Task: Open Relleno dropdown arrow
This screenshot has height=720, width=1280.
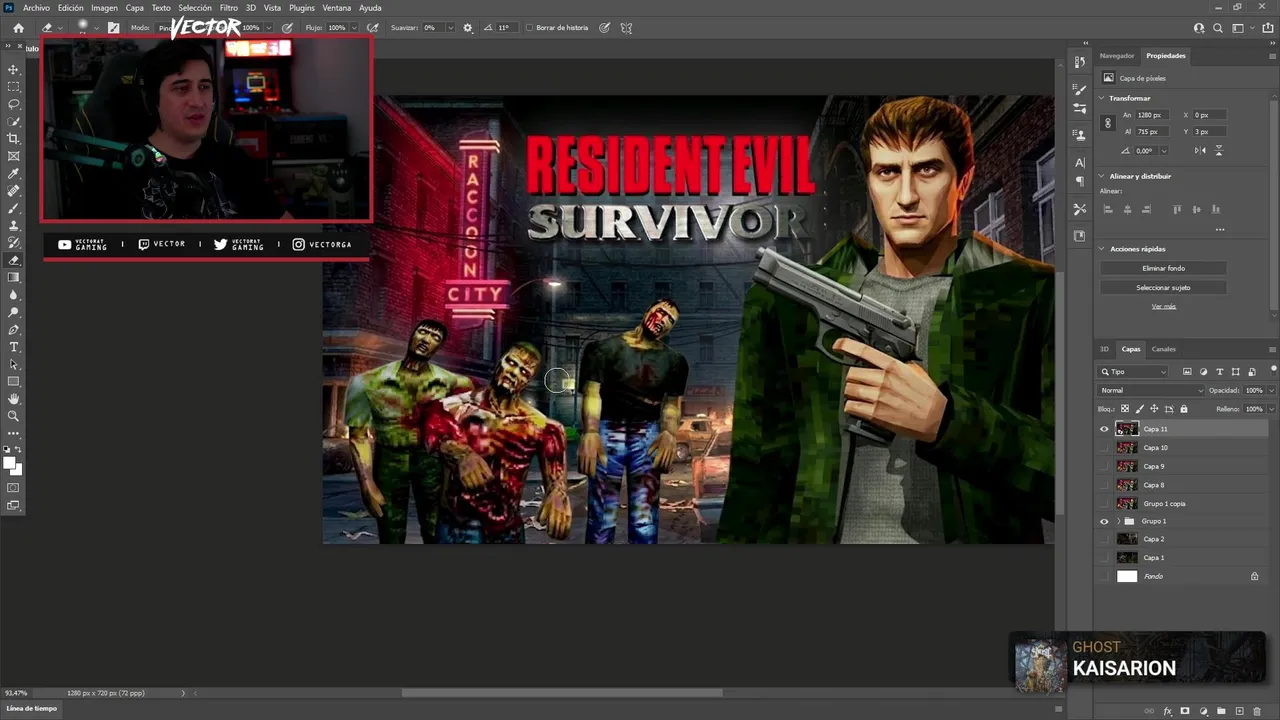Action: pyautogui.click(x=1271, y=409)
